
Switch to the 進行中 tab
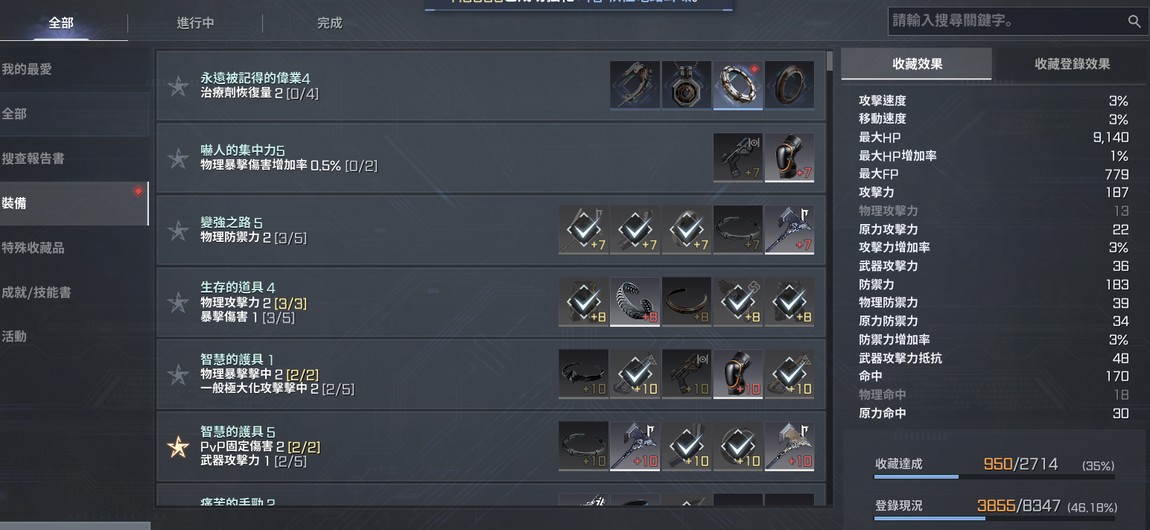coord(195,23)
